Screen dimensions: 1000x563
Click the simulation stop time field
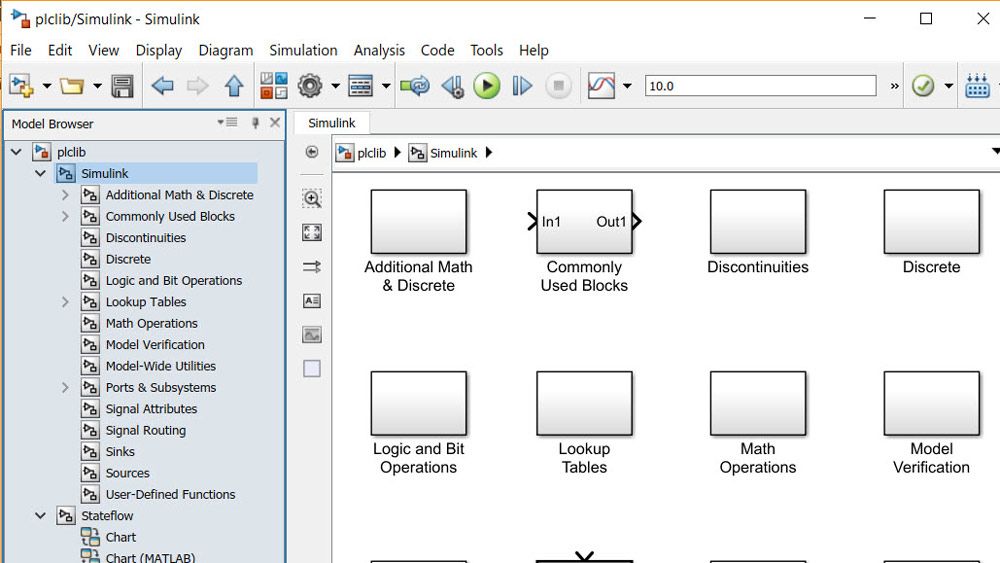pyautogui.click(x=760, y=86)
